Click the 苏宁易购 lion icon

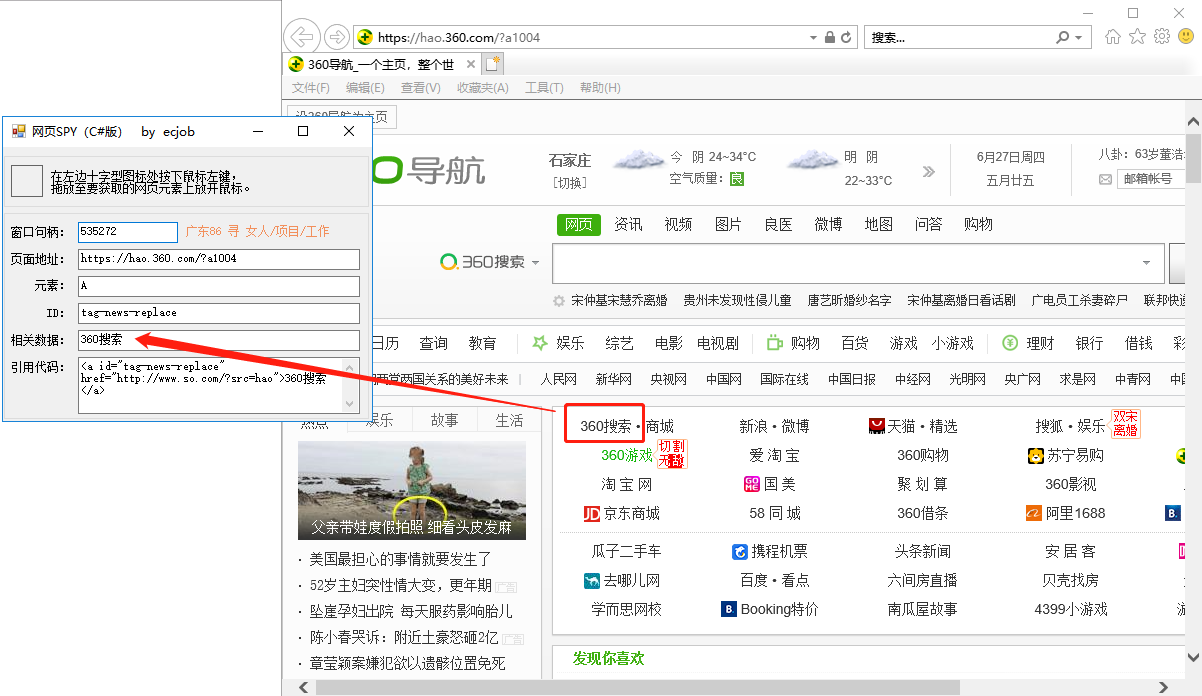(x=1036, y=456)
